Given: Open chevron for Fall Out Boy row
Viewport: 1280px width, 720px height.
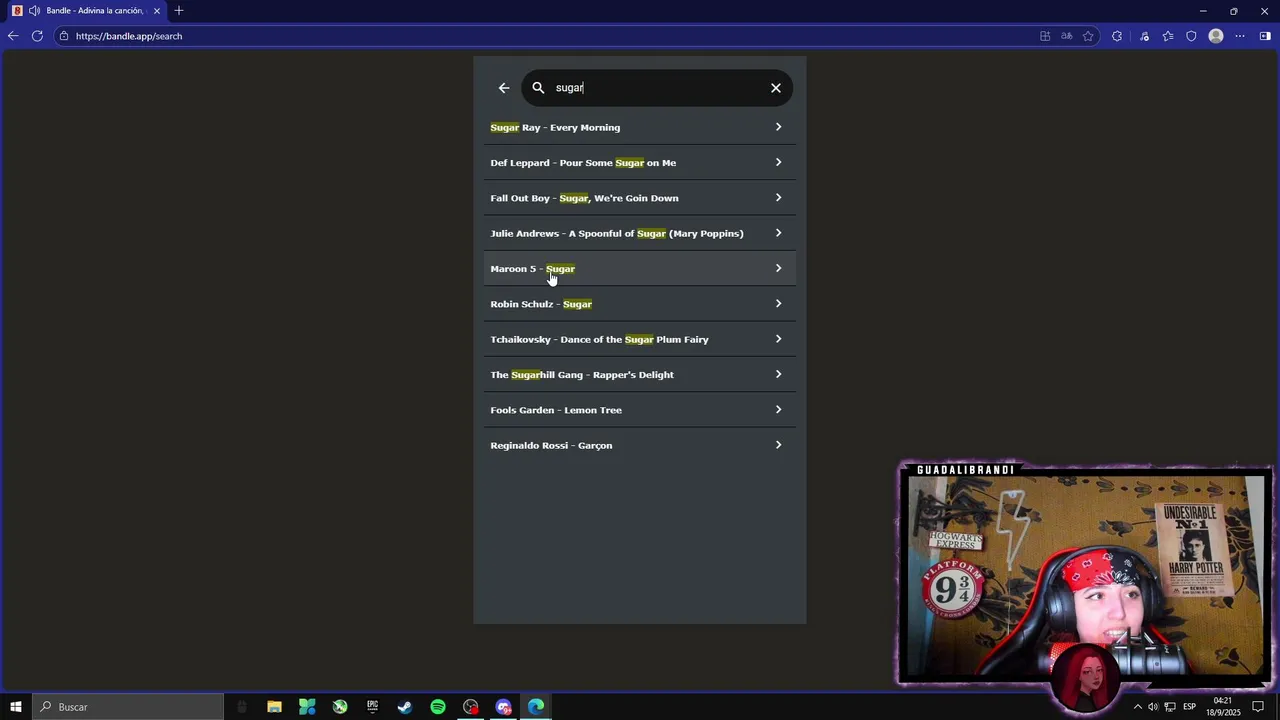Looking at the screenshot, I should coord(778,198).
